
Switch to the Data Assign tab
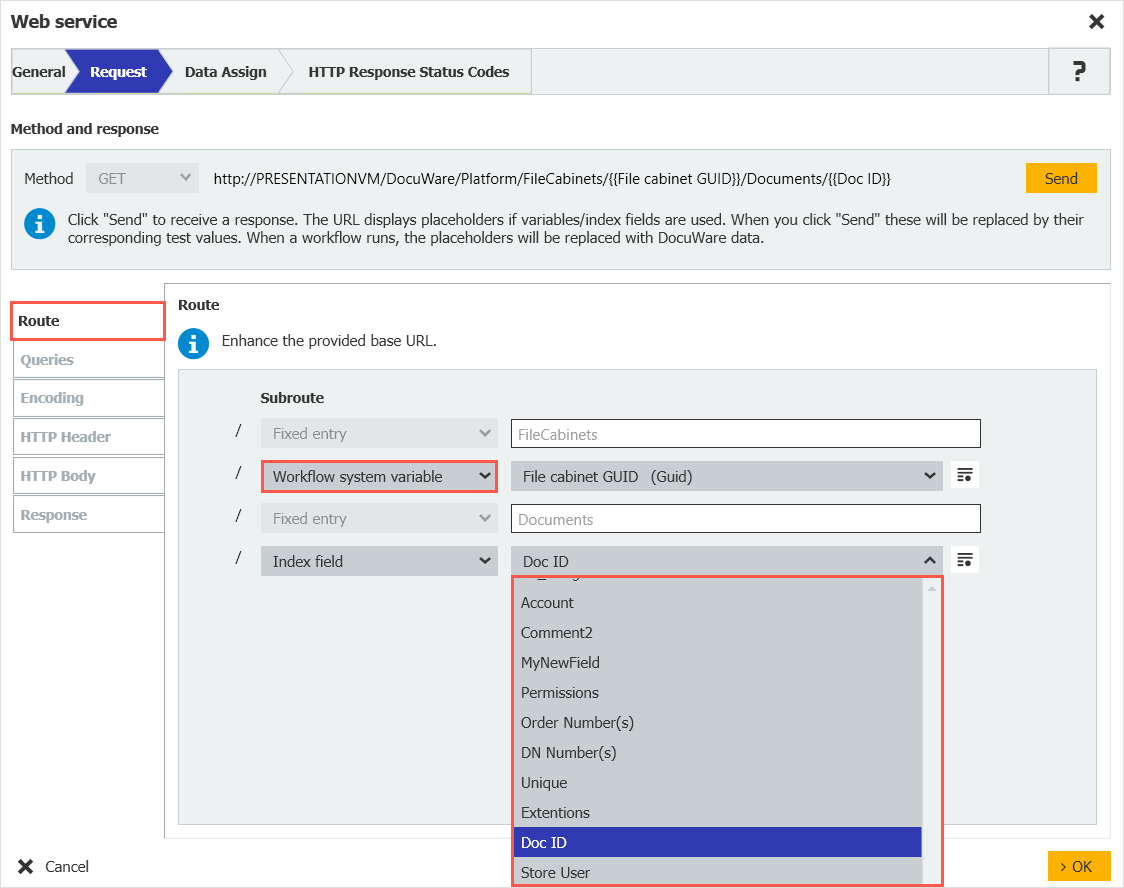(226, 71)
